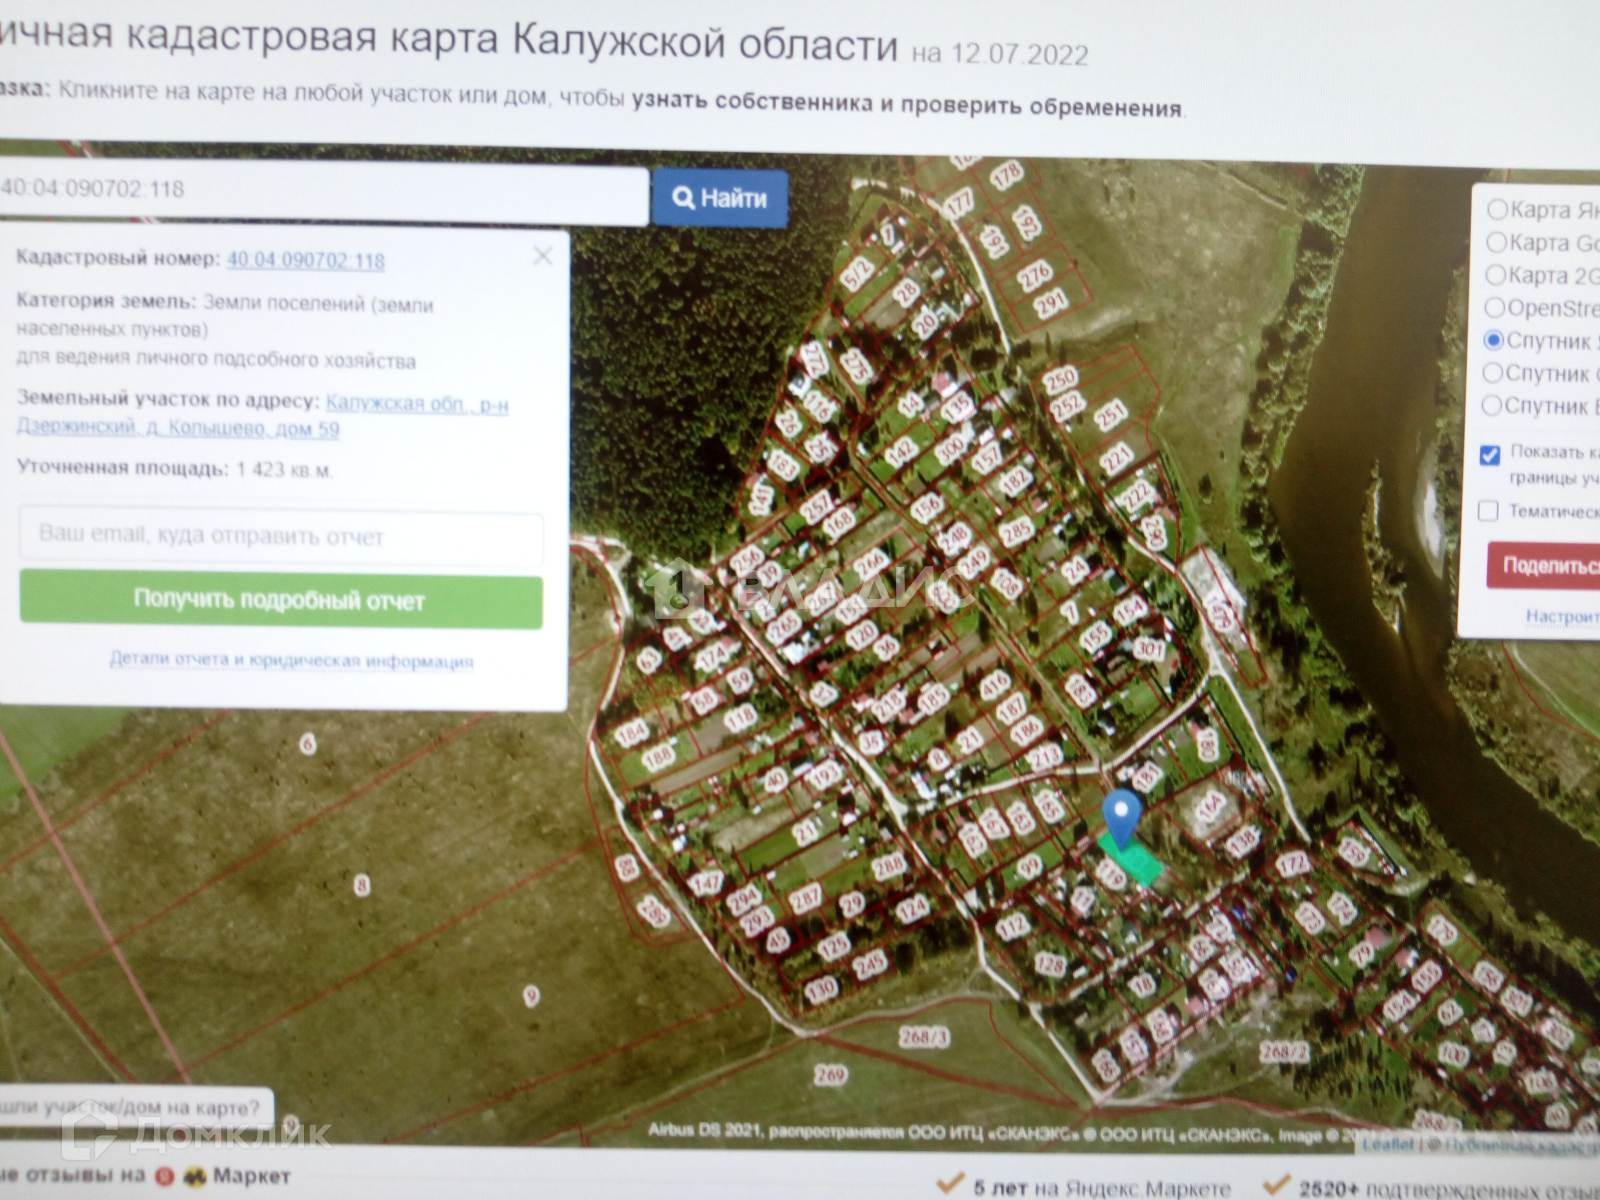1600x1200 pixels.
Task: Click parcel label "128" on the map
Action: (1050, 965)
